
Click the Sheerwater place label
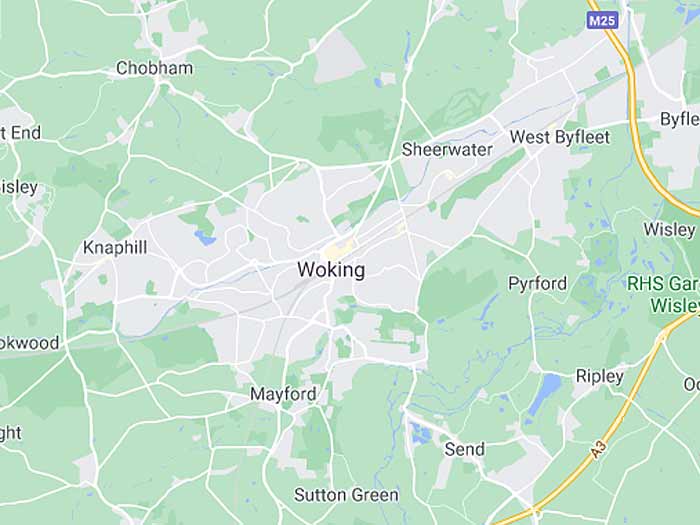[447, 150]
